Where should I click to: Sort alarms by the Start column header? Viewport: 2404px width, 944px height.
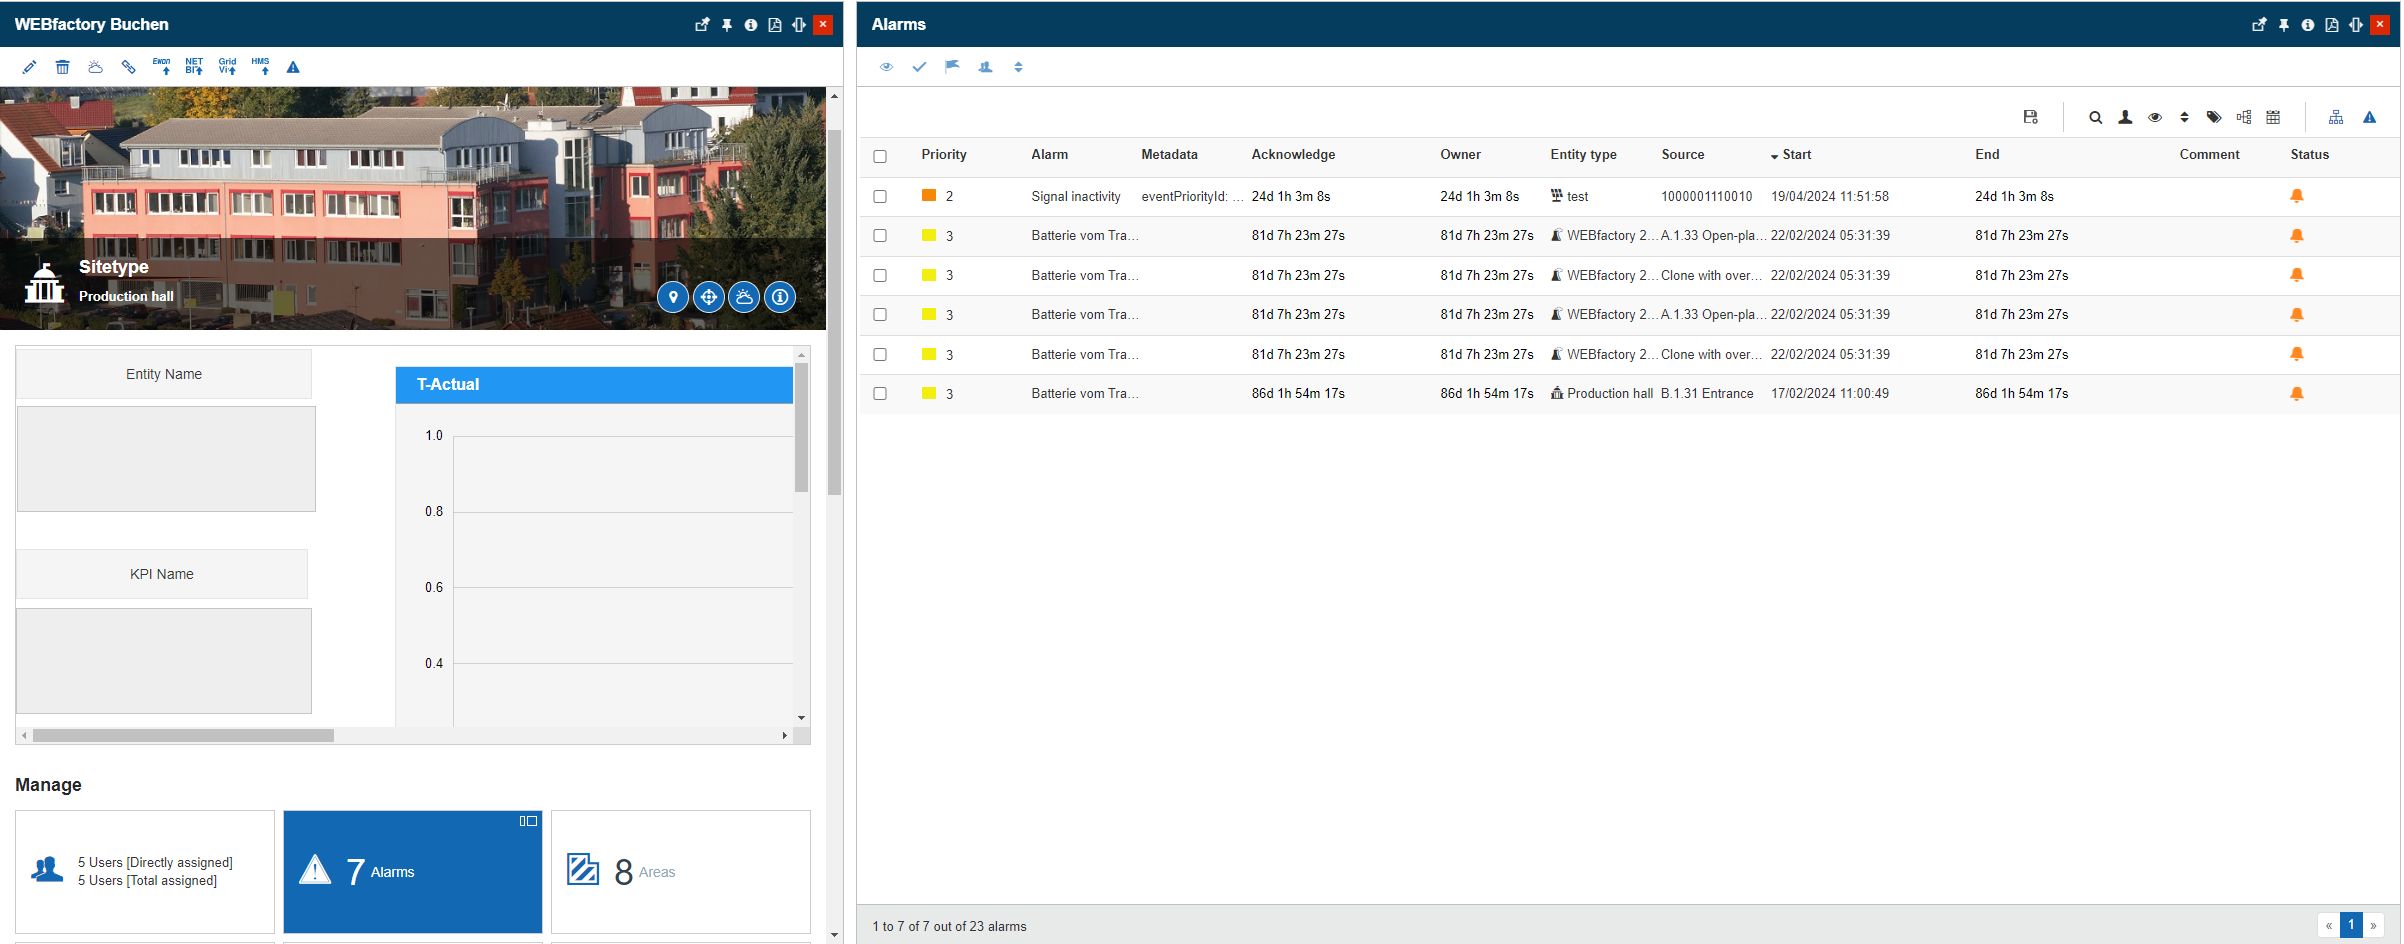tap(1796, 155)
